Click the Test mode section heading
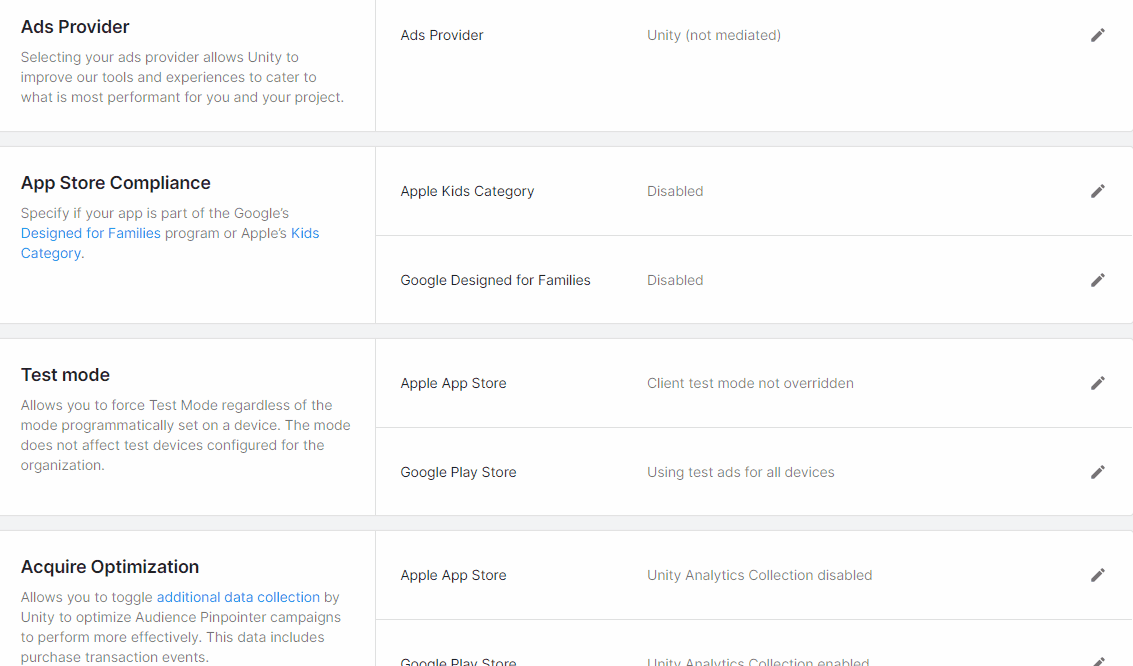Image resolution: width=1133 pixels, height=666 pixels. (65, 375)
